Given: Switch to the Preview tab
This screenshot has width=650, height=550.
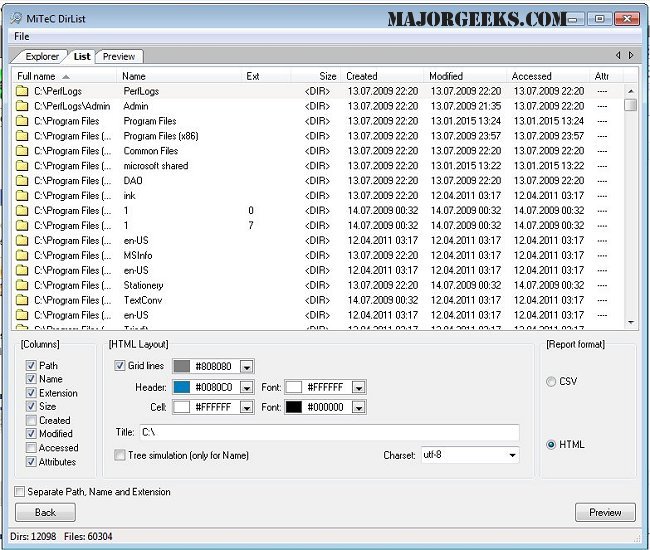Looking at the screenshot, I should pos(119,56).
